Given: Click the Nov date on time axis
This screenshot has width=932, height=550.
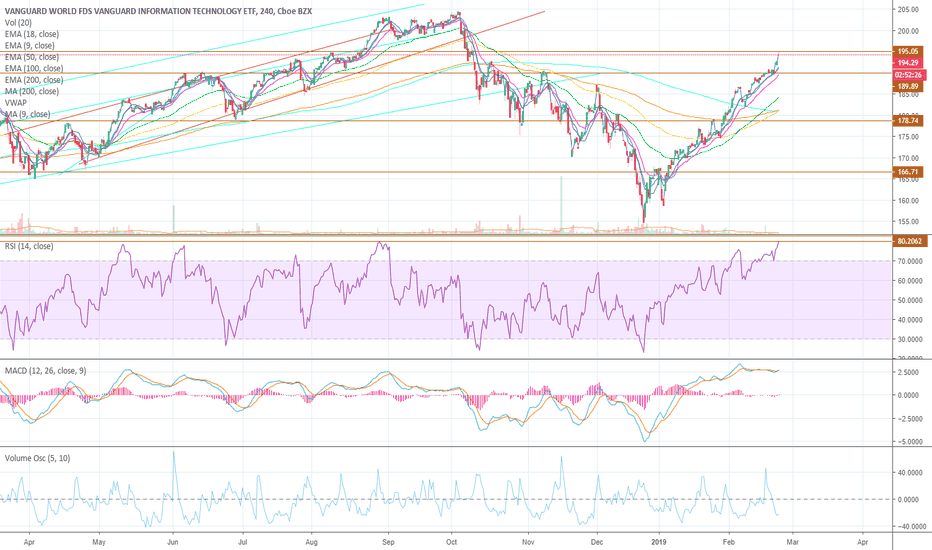Looking at the screenshot, I should (x=528, y=542).
